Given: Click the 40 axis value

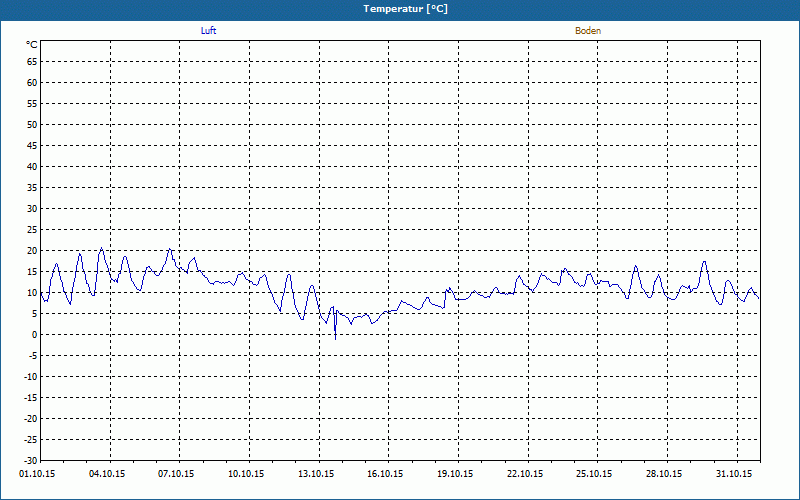Looking at the screenshot, I should (x=32, y=167).
